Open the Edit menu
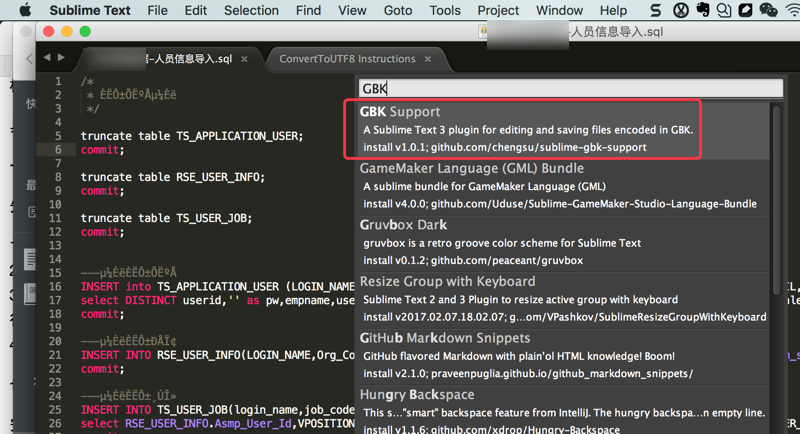The width and height of the screenshot is (800, 434). click(195, 10)
